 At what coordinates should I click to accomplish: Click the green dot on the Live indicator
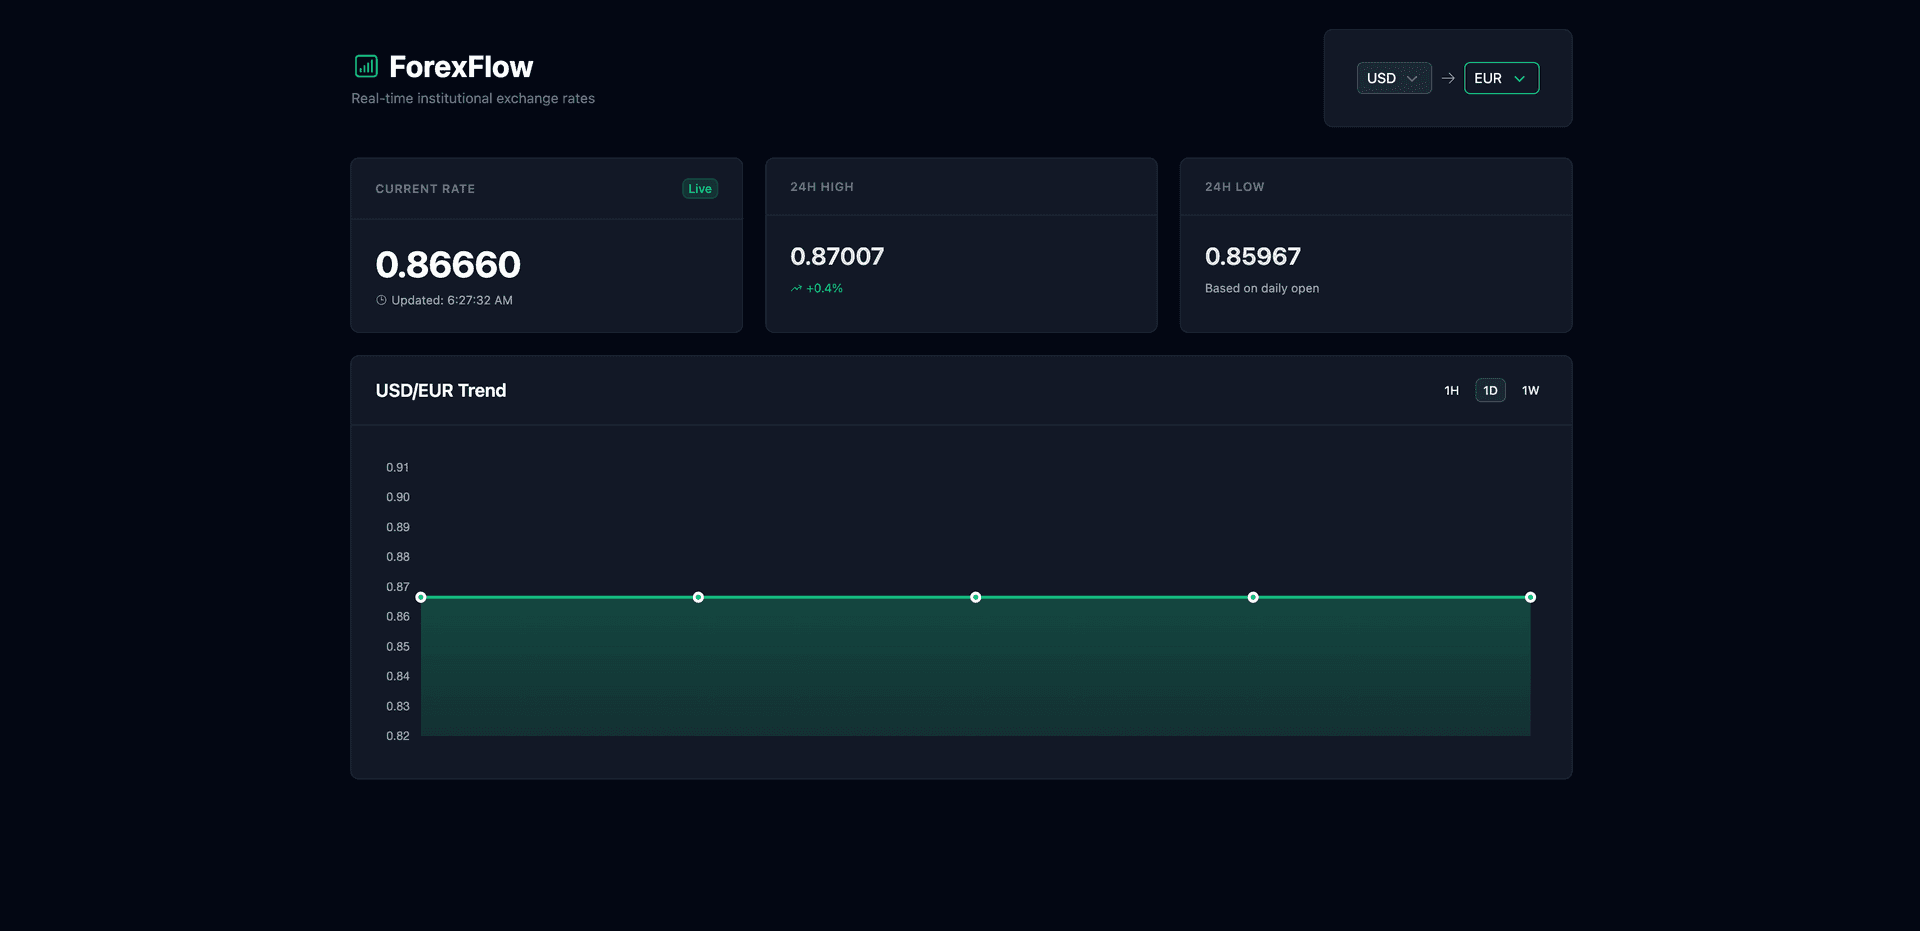689,188
